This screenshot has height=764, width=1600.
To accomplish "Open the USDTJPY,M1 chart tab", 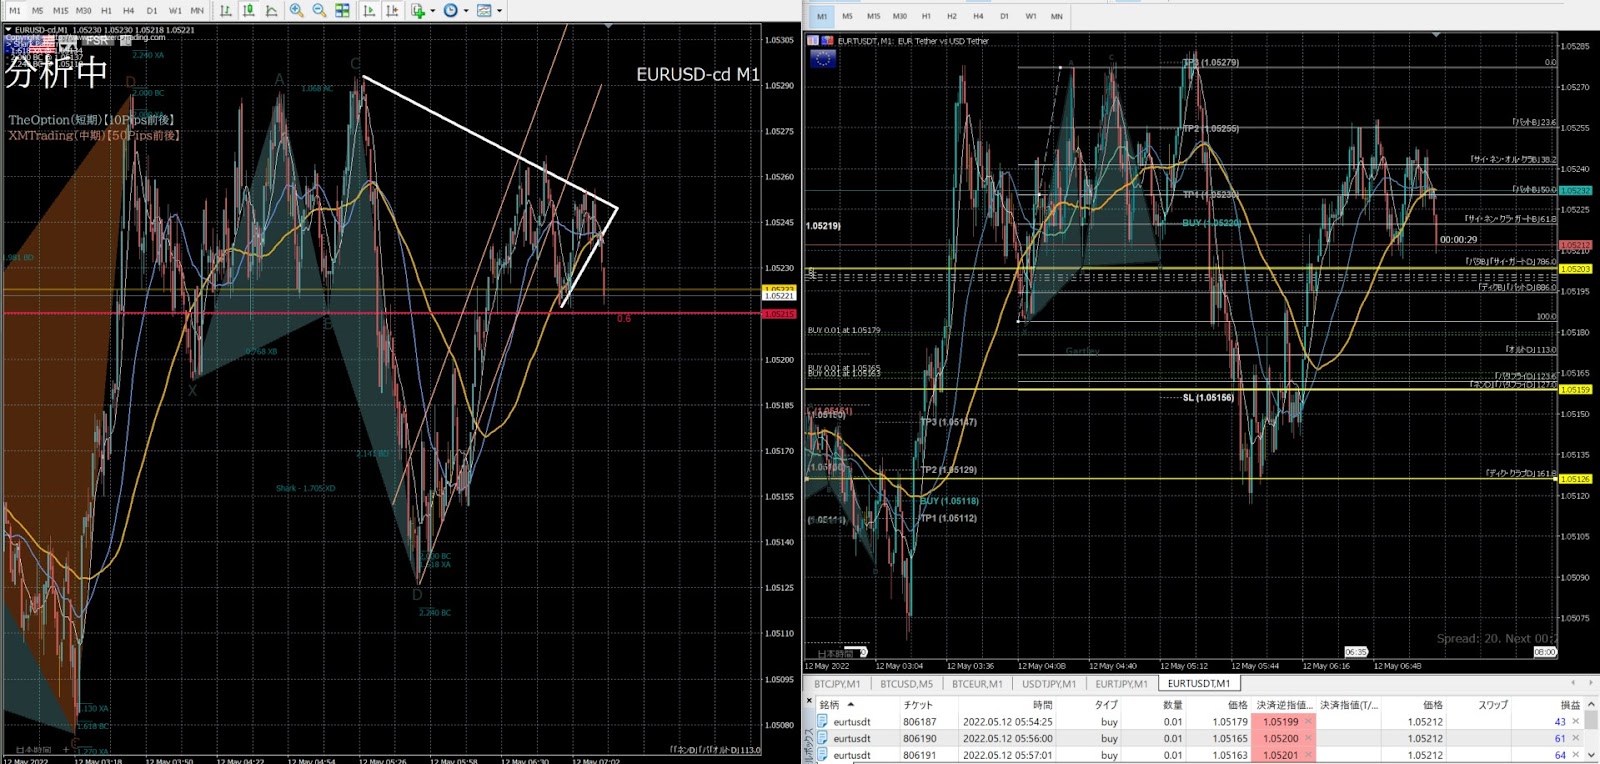I will [x=1049, y=684].
